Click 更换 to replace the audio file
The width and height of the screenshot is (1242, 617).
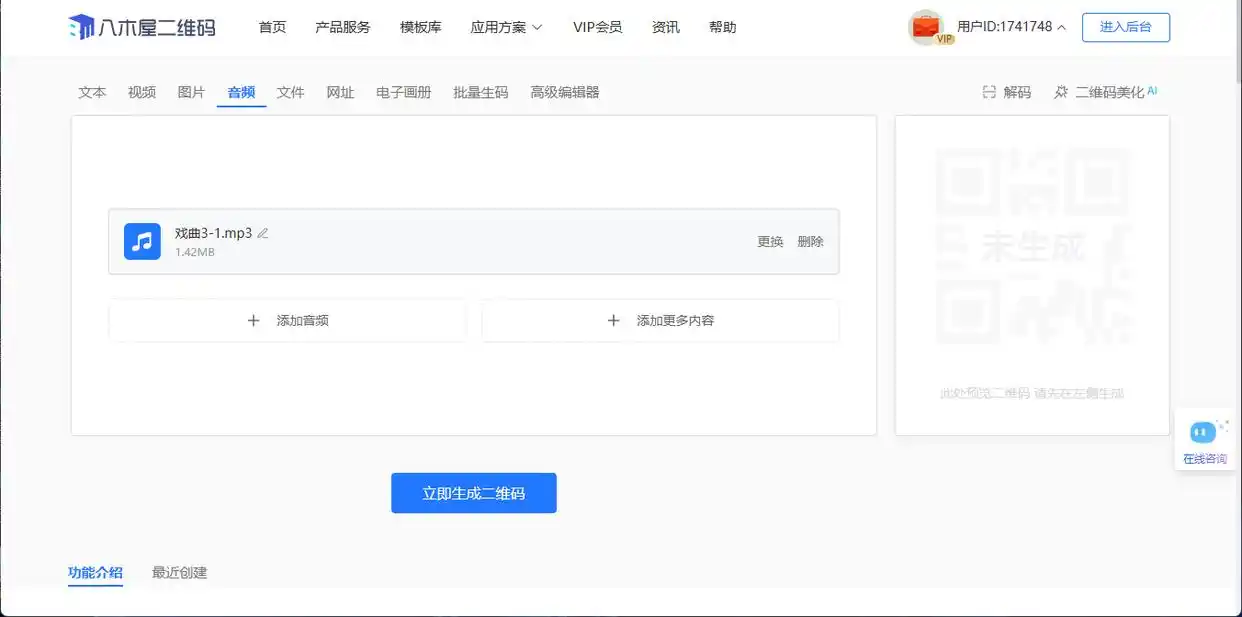pyautogui.click(x=770, y=242)
